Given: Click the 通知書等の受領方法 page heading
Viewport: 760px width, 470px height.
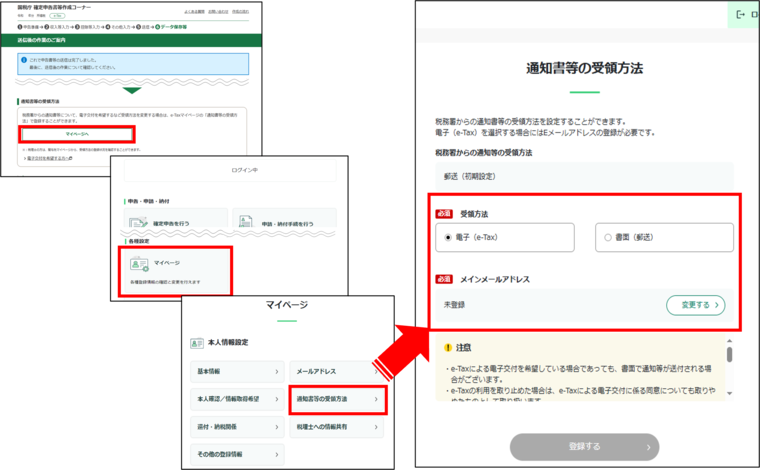Looking at the screenshot, I should 584,68.
